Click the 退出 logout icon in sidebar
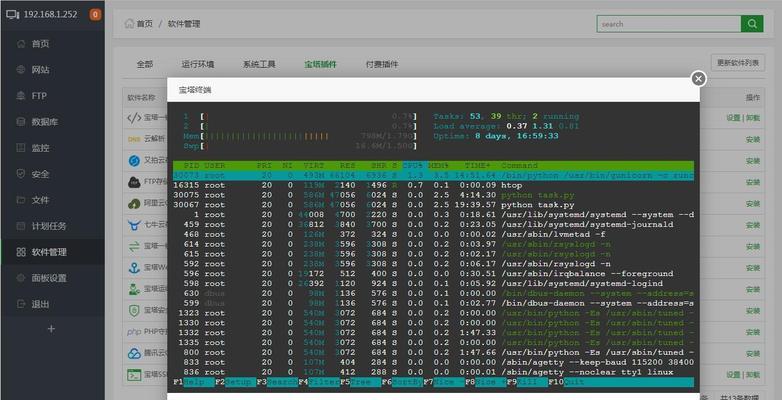 coord(21,304)
